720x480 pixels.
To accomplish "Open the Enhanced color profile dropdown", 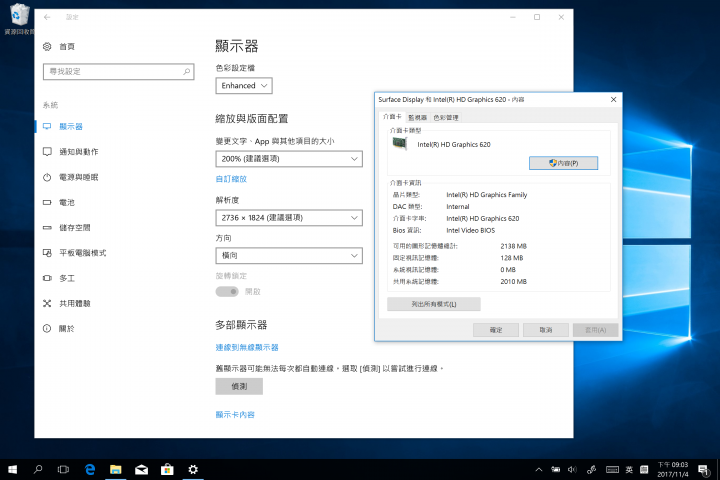I will click(244, 86).
